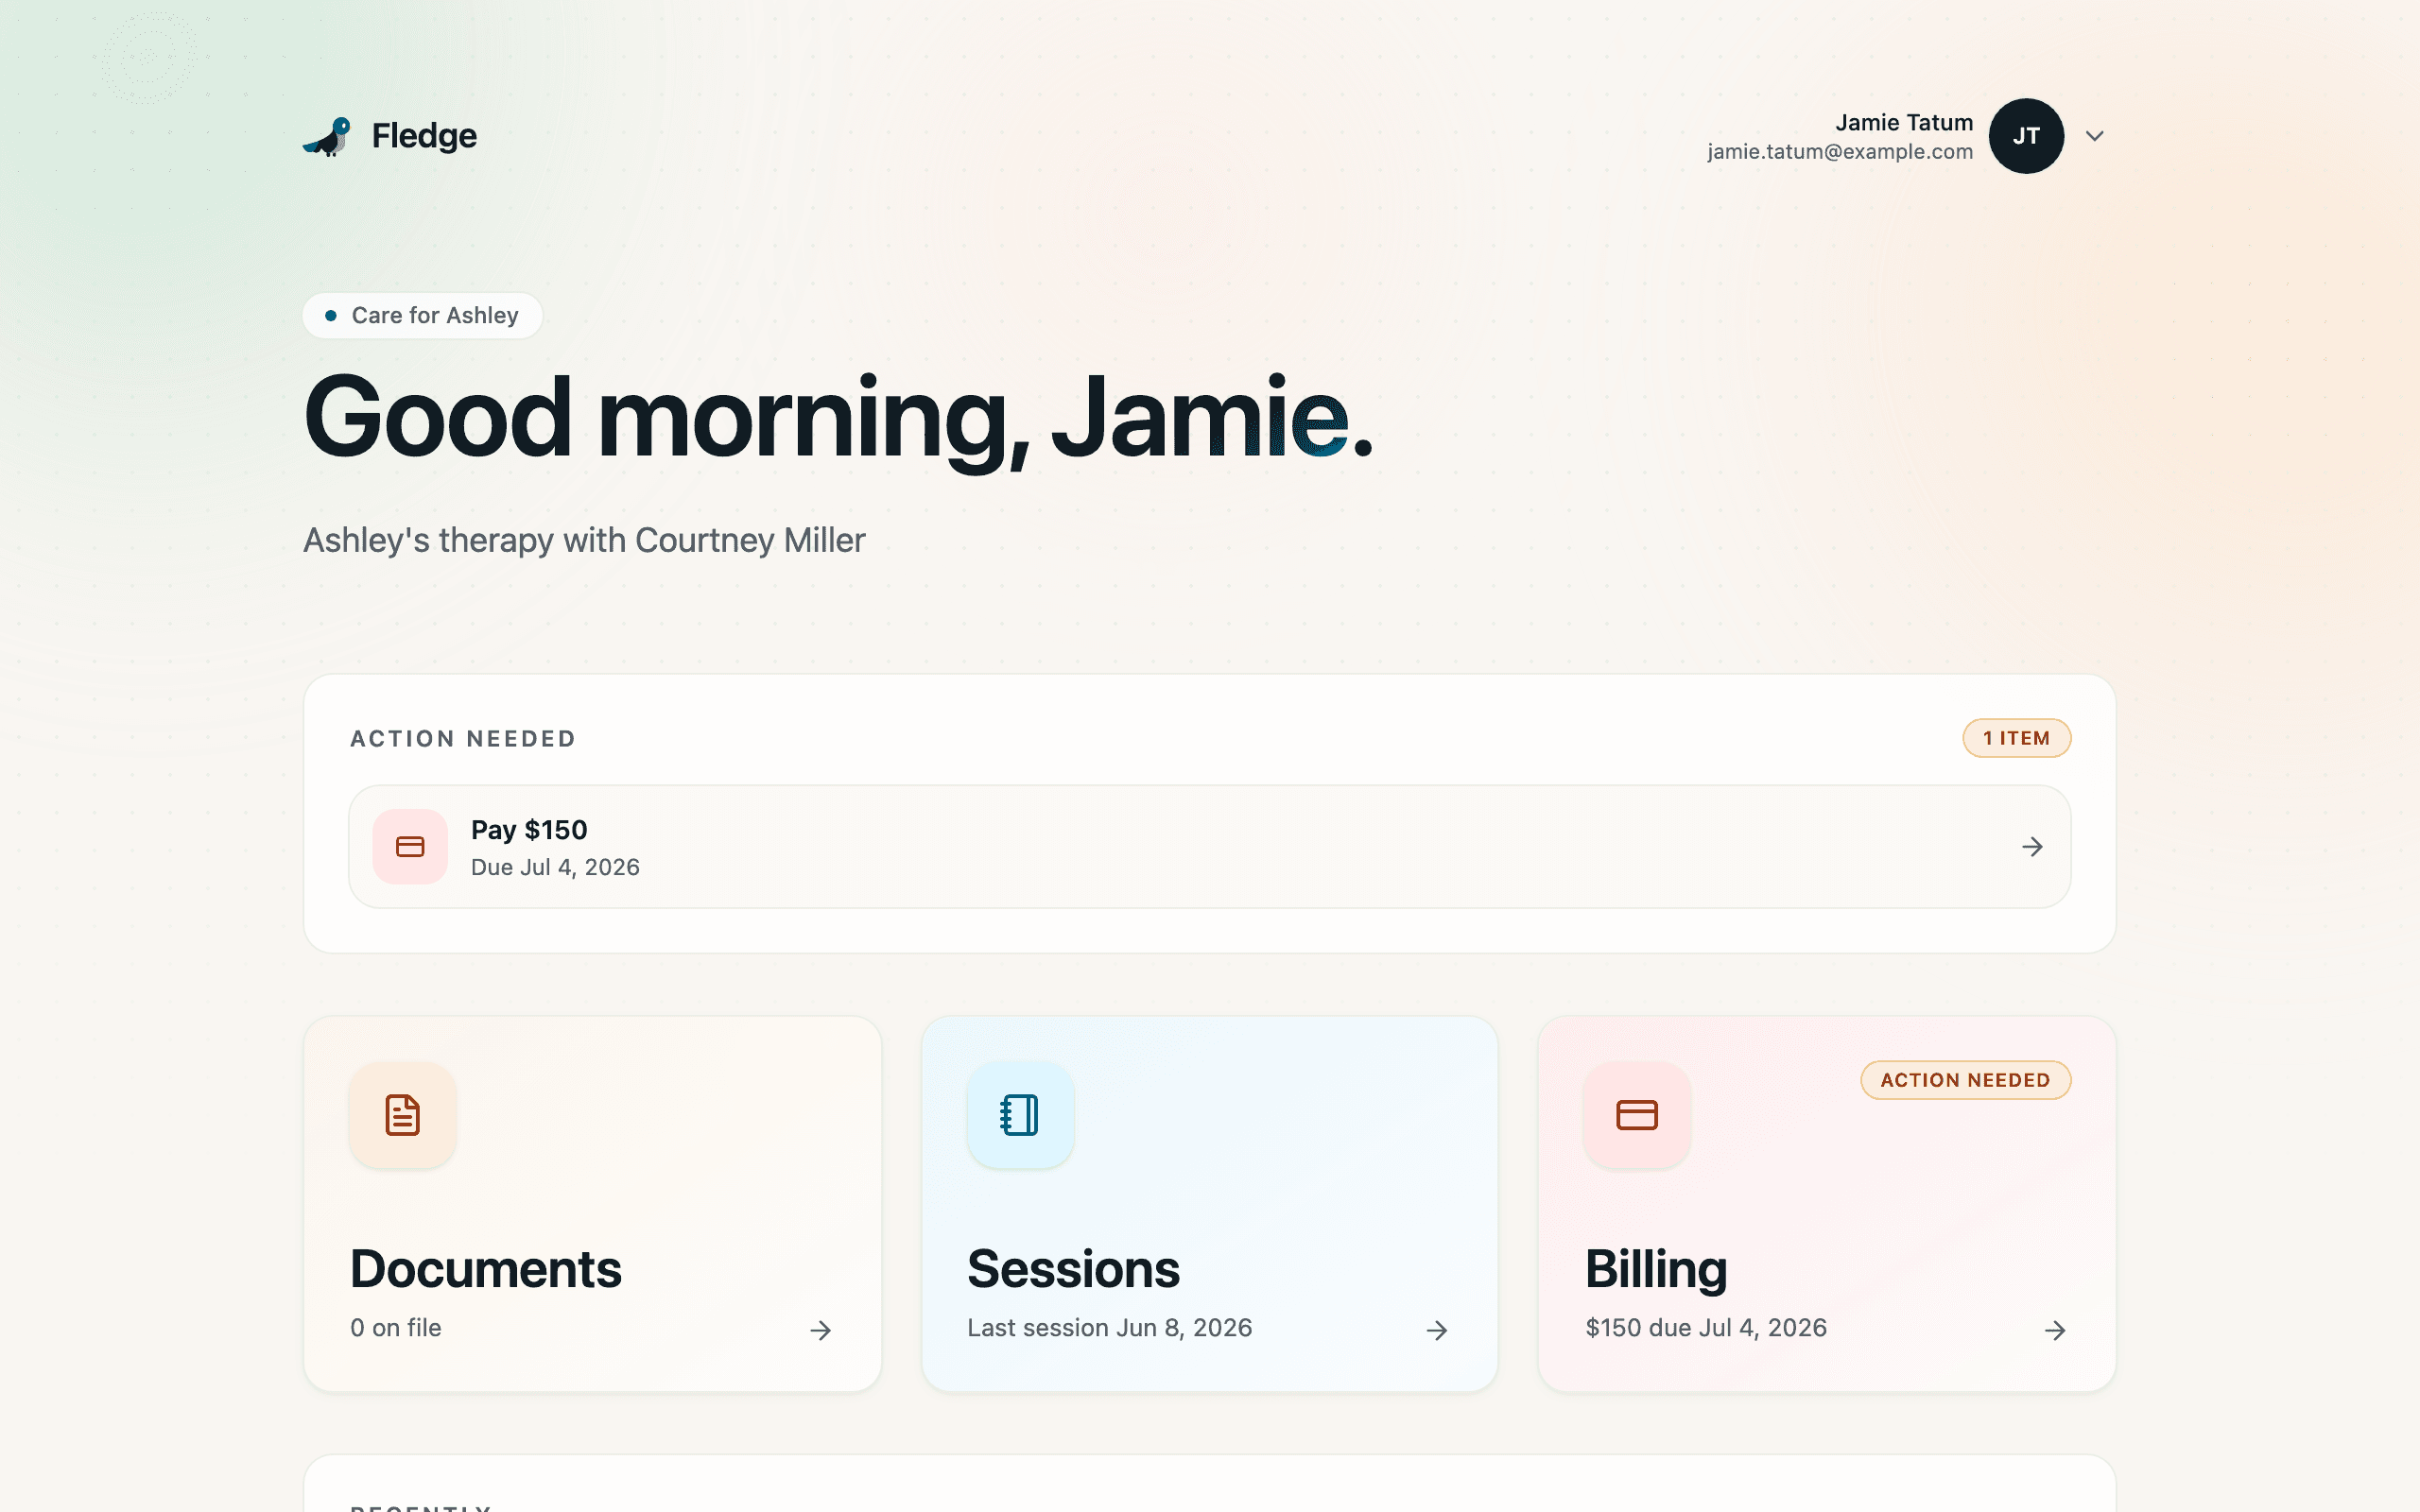Click 'Ashley's therapy with Courtney Miller' subtitle
Image resolution: width=2420 pixels, height=1512 pixels.
point(584,540)
